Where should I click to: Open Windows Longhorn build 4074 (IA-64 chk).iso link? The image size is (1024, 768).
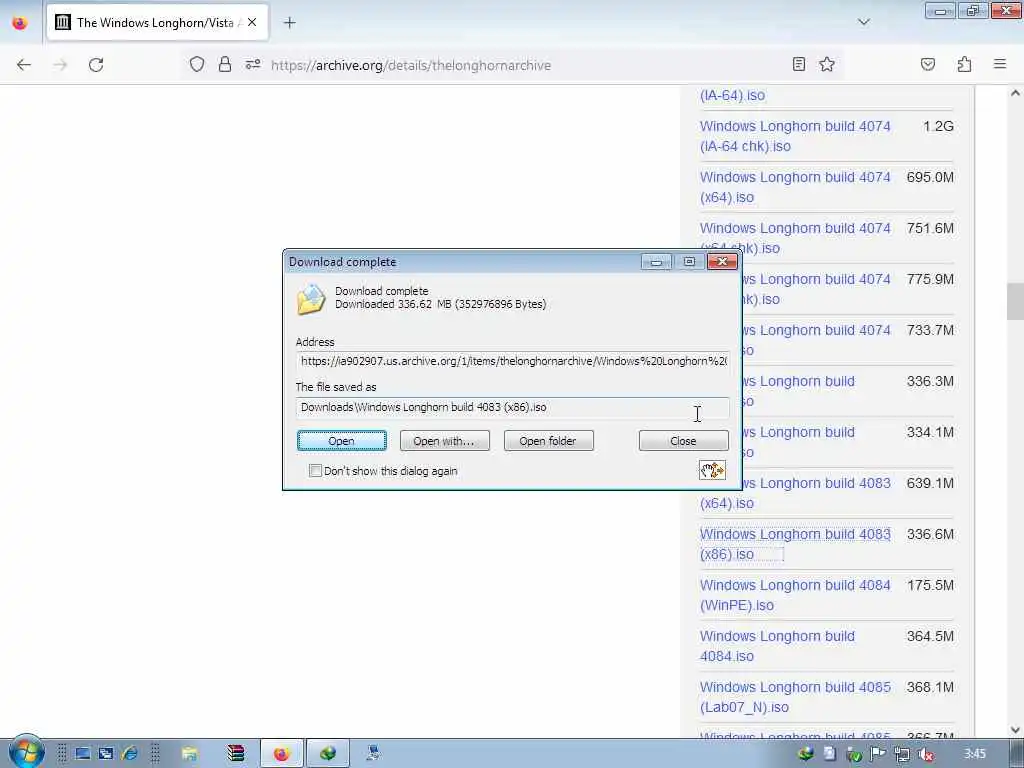tap(795, 136)
